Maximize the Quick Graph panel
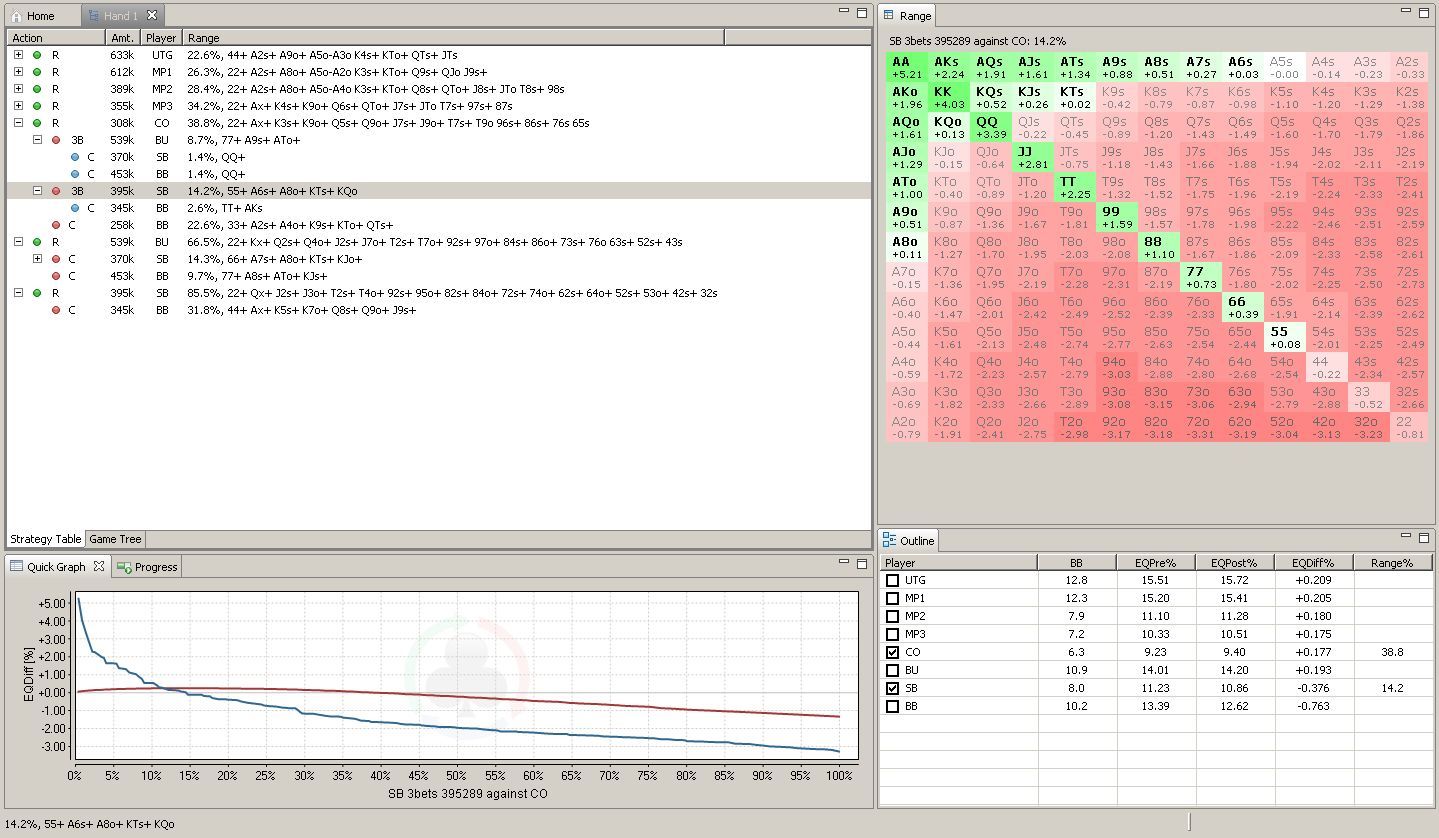The image size is (1439, 838). point(862,563)
